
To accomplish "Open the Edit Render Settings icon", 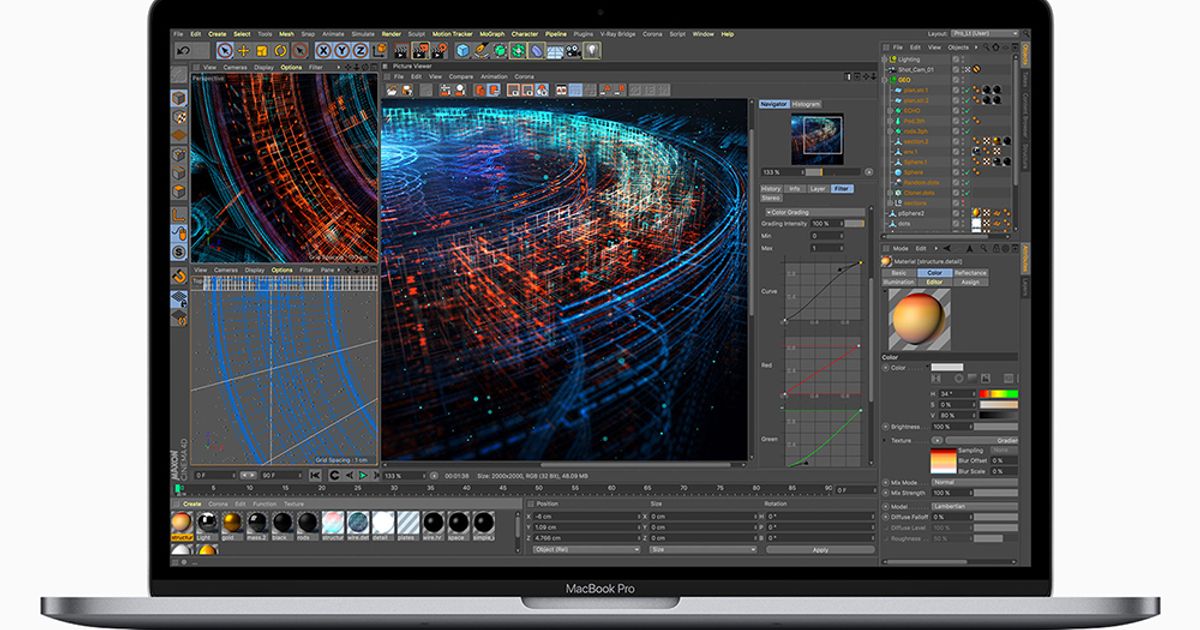I will (x=439, y=50).
